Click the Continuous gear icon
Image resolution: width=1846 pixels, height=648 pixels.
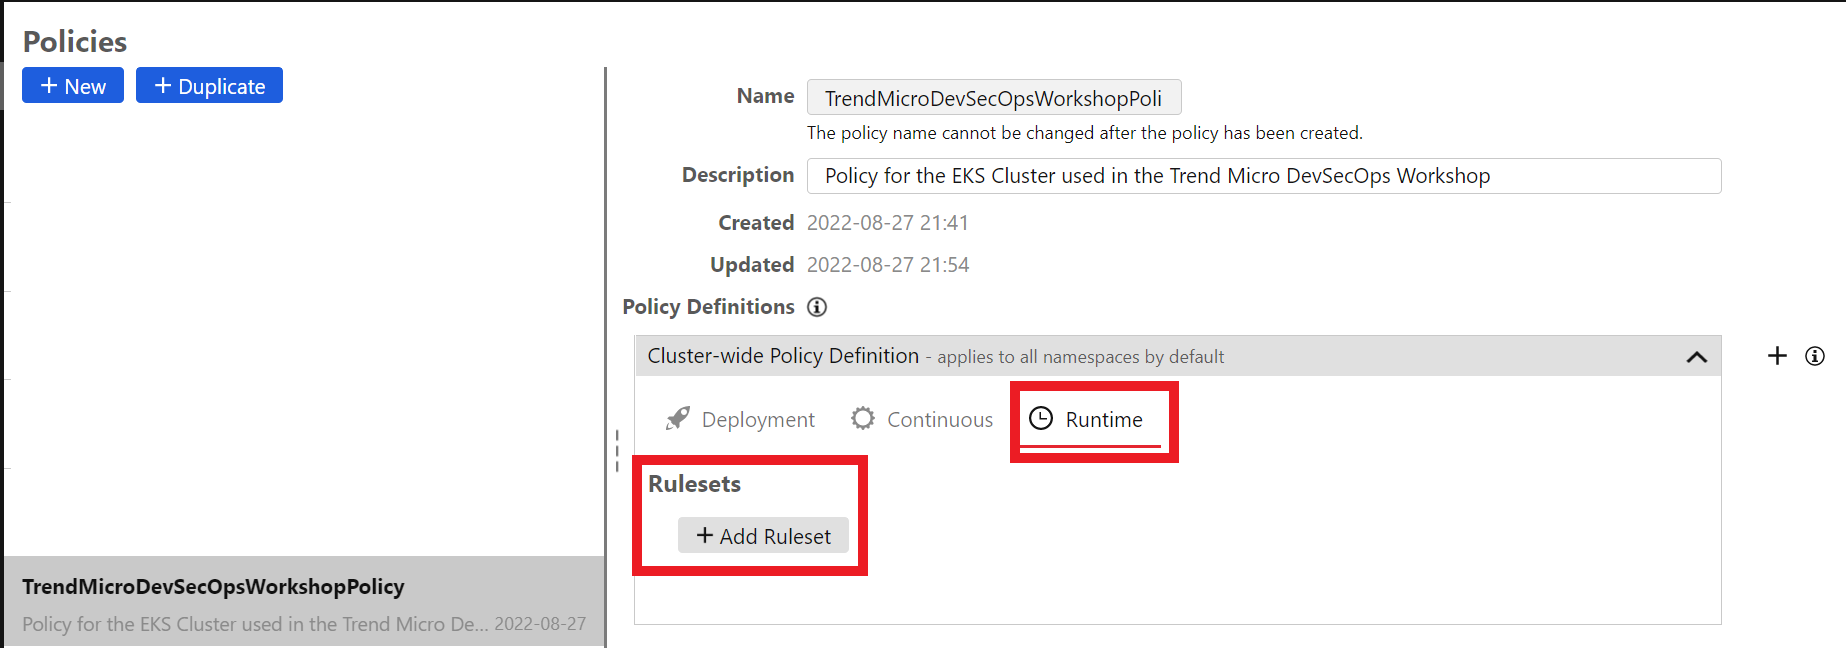[862, 418]
